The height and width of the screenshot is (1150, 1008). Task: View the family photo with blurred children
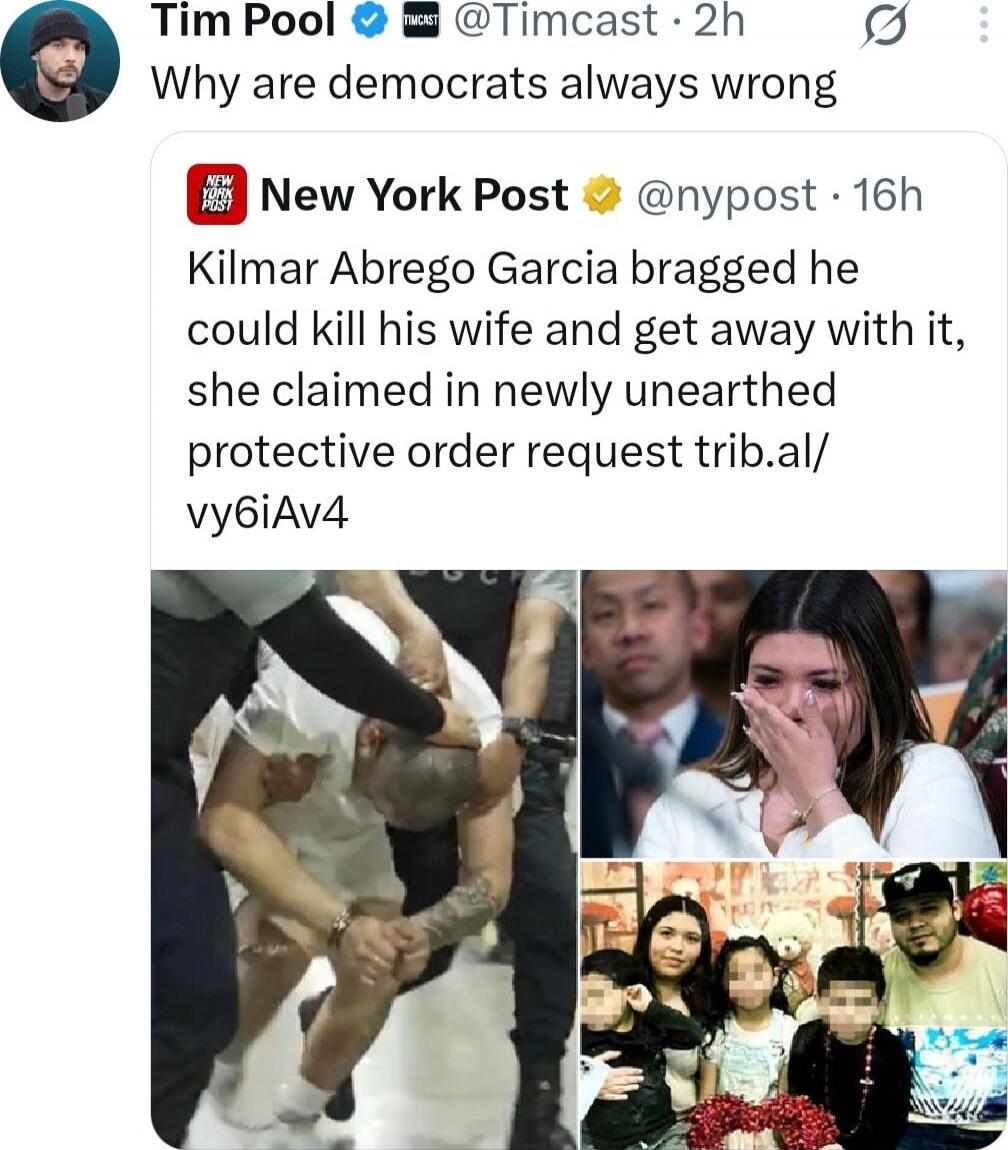tap(794, 1005)
